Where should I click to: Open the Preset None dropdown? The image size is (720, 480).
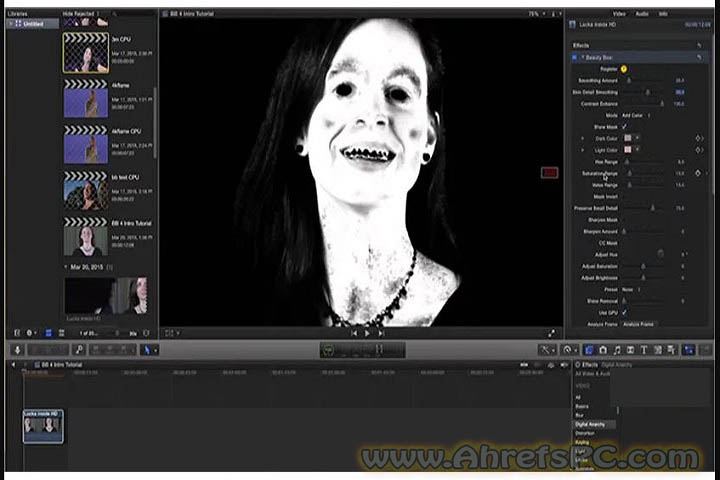pos(630,289)
